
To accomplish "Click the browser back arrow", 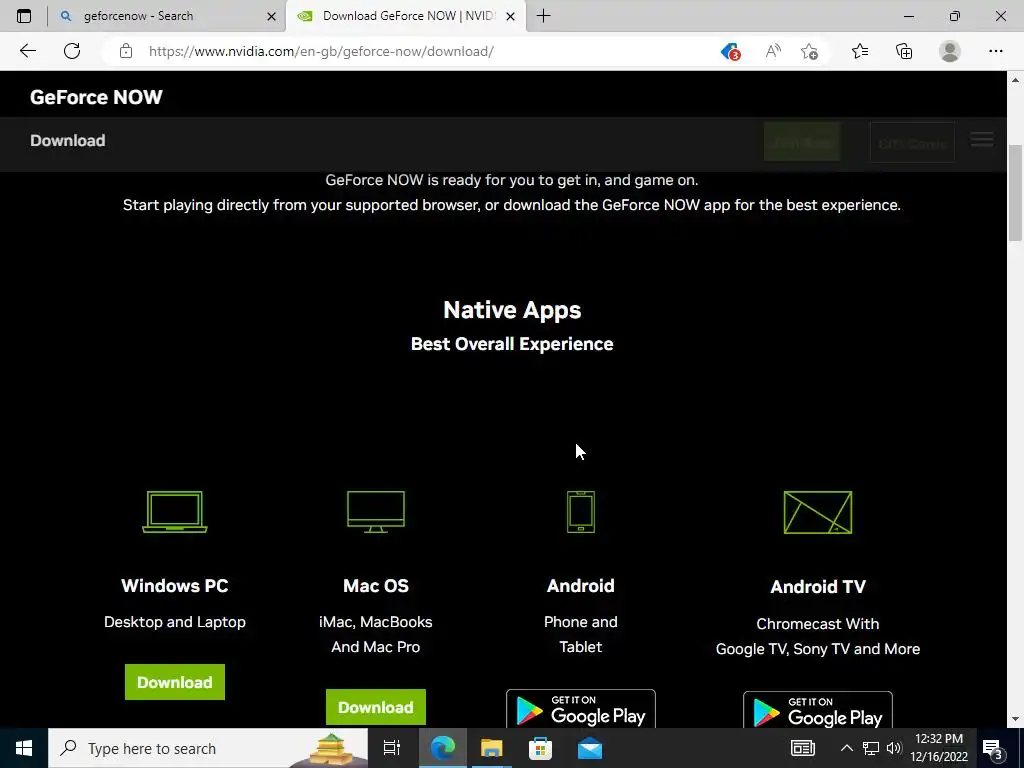I will (x=27, y=51).
